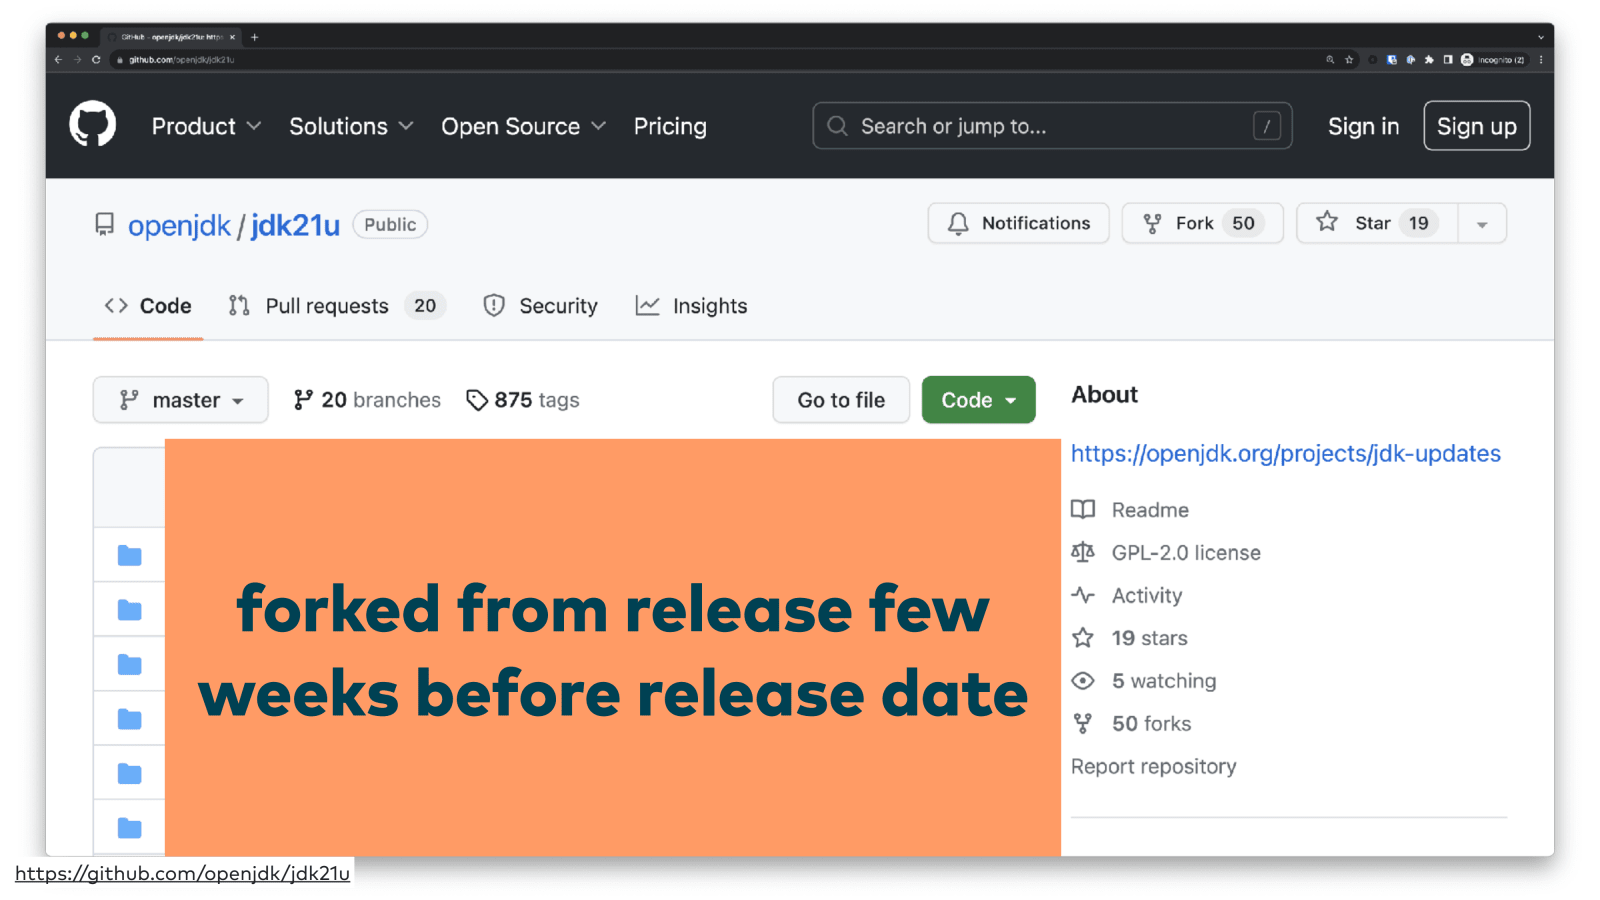The image size is (1600, 900).
Task: Click the last visible folder icon
Action: point(129,828)
